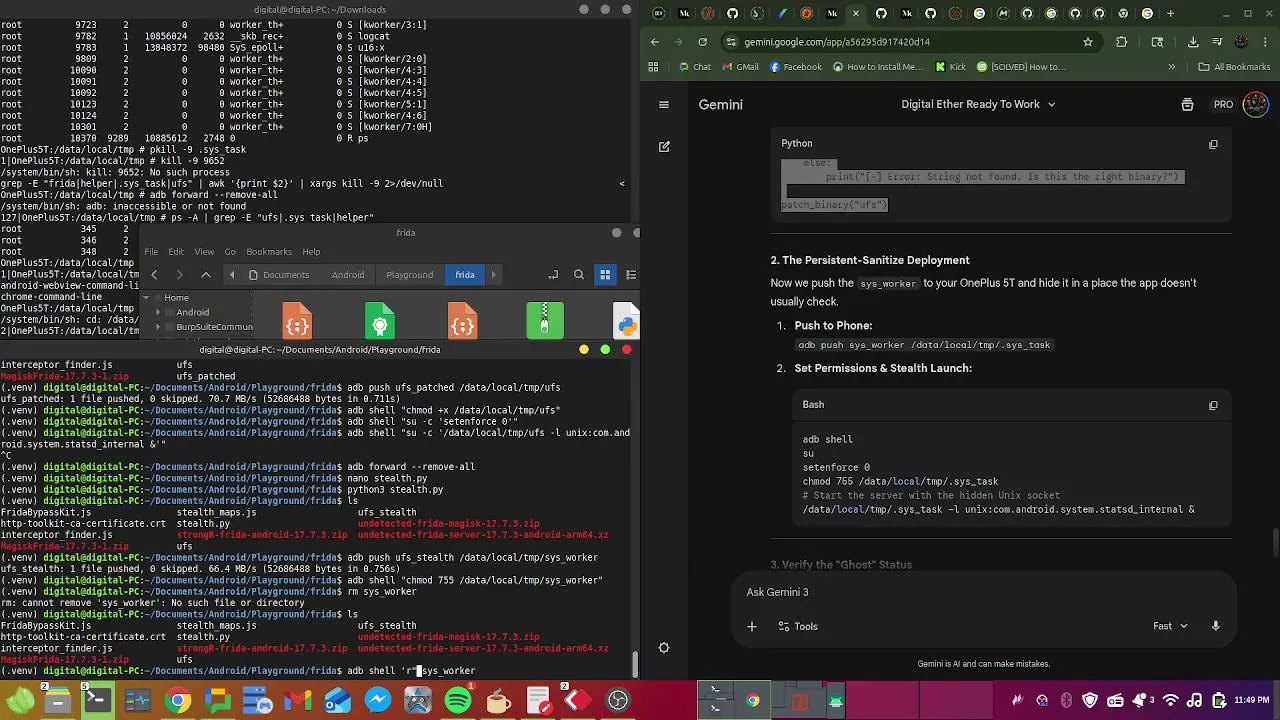Launch Spotify from the taskbar
Image resolution: width=1280 pixels, height=720 pixels.
coord(458,701)
